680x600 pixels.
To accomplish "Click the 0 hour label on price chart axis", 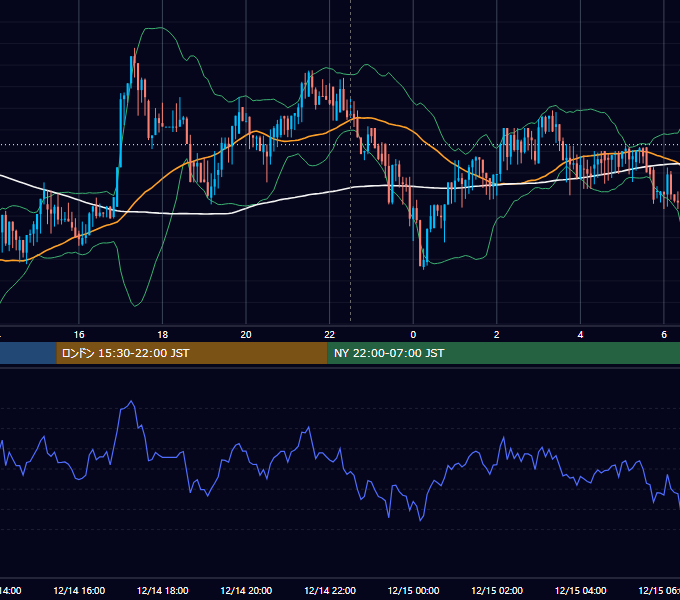I will [x=413, y=335].
